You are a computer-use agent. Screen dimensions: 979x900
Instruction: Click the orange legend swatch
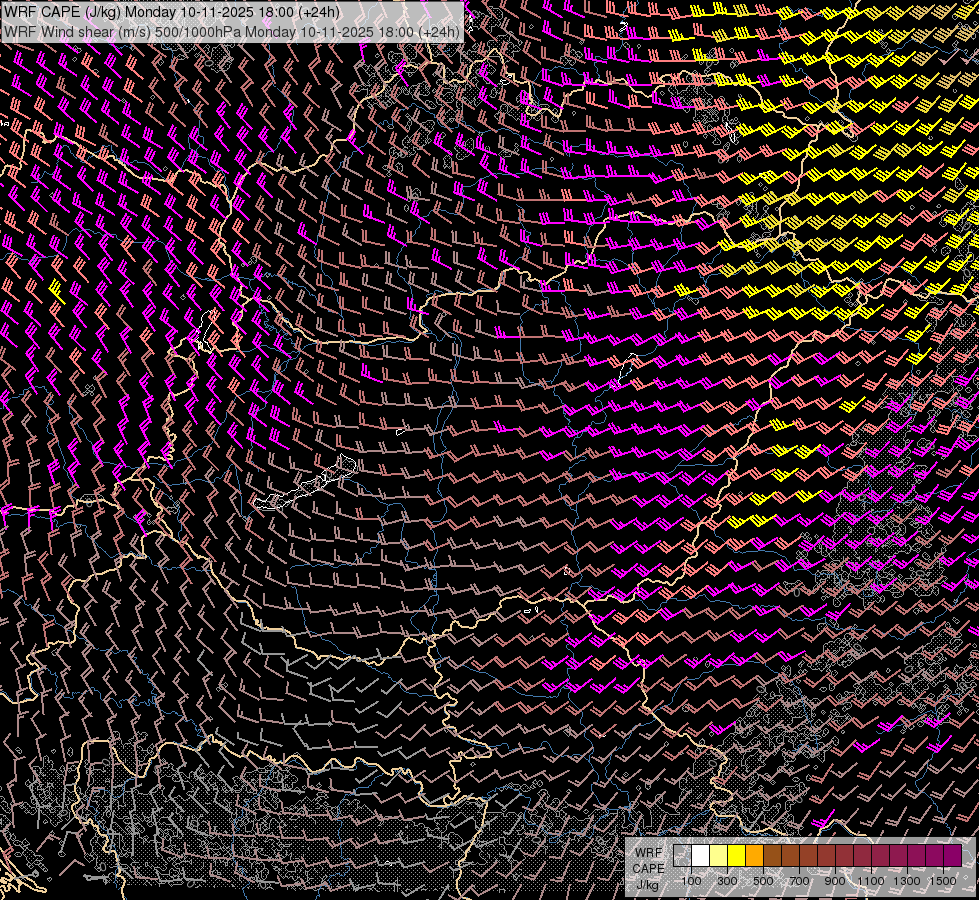[755, 856]
